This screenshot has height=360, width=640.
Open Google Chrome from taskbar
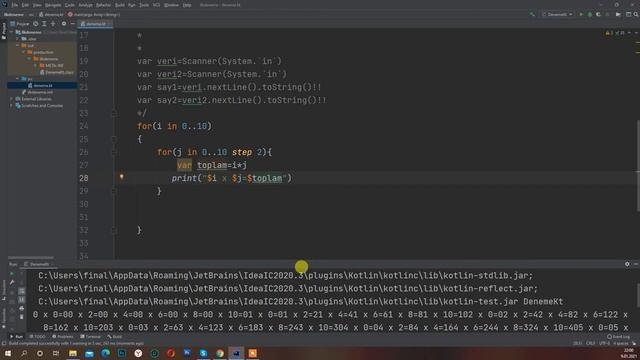pos(220,353)
